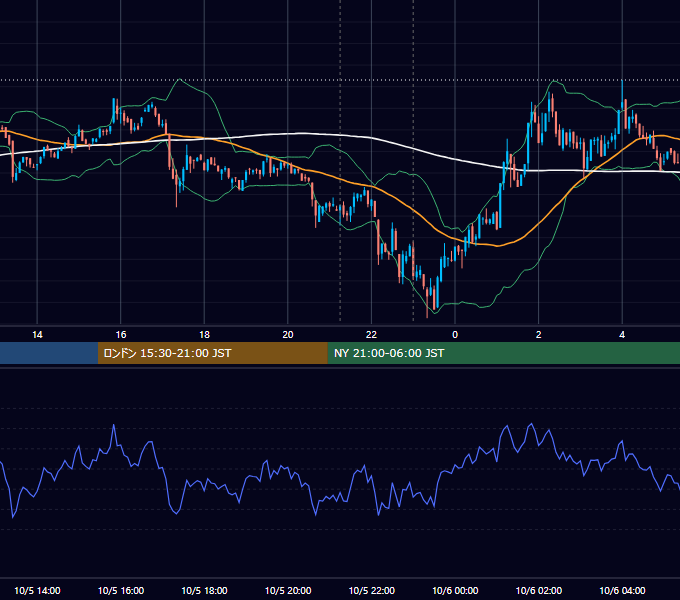Screen dimensions: 680x600
Task: Click the 10/6 02:00 label on oscillator axis
Action: [539, 590]
